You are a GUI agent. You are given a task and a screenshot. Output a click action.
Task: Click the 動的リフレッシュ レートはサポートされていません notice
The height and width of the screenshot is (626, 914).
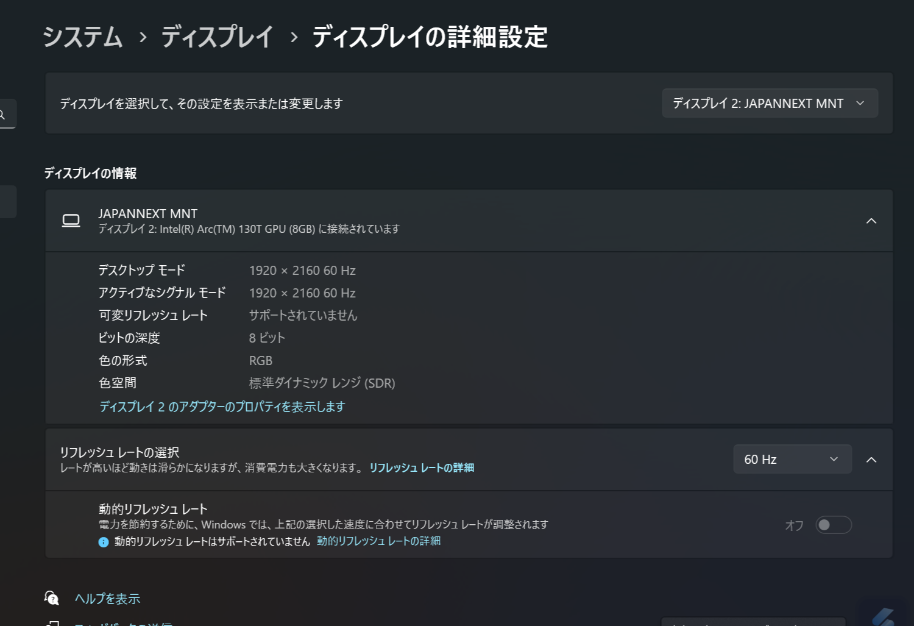[x=212, y=541]
